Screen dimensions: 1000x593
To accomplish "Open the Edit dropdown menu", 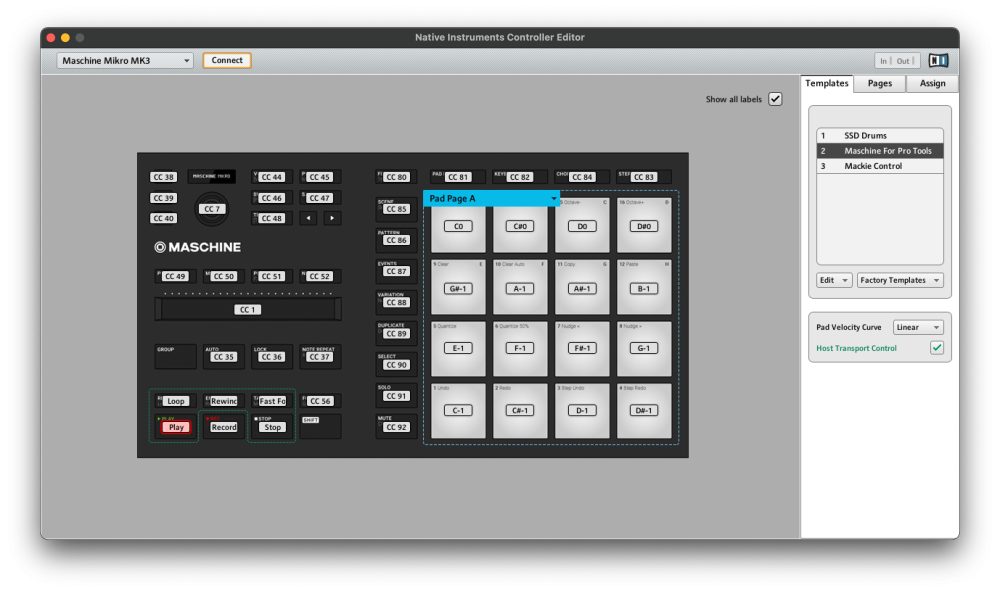I will point(834,280).
